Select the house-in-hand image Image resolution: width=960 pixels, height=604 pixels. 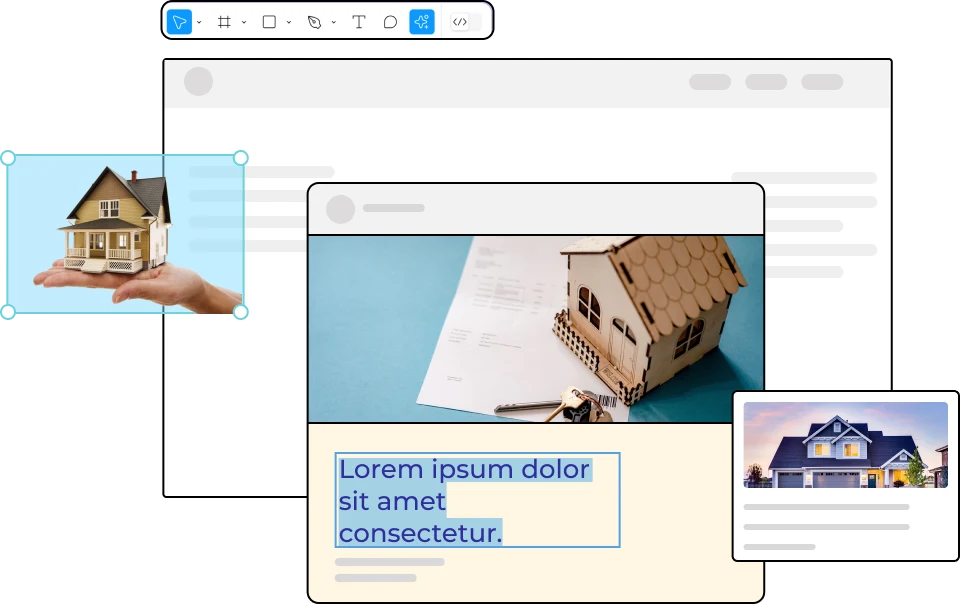coord(125,235)
